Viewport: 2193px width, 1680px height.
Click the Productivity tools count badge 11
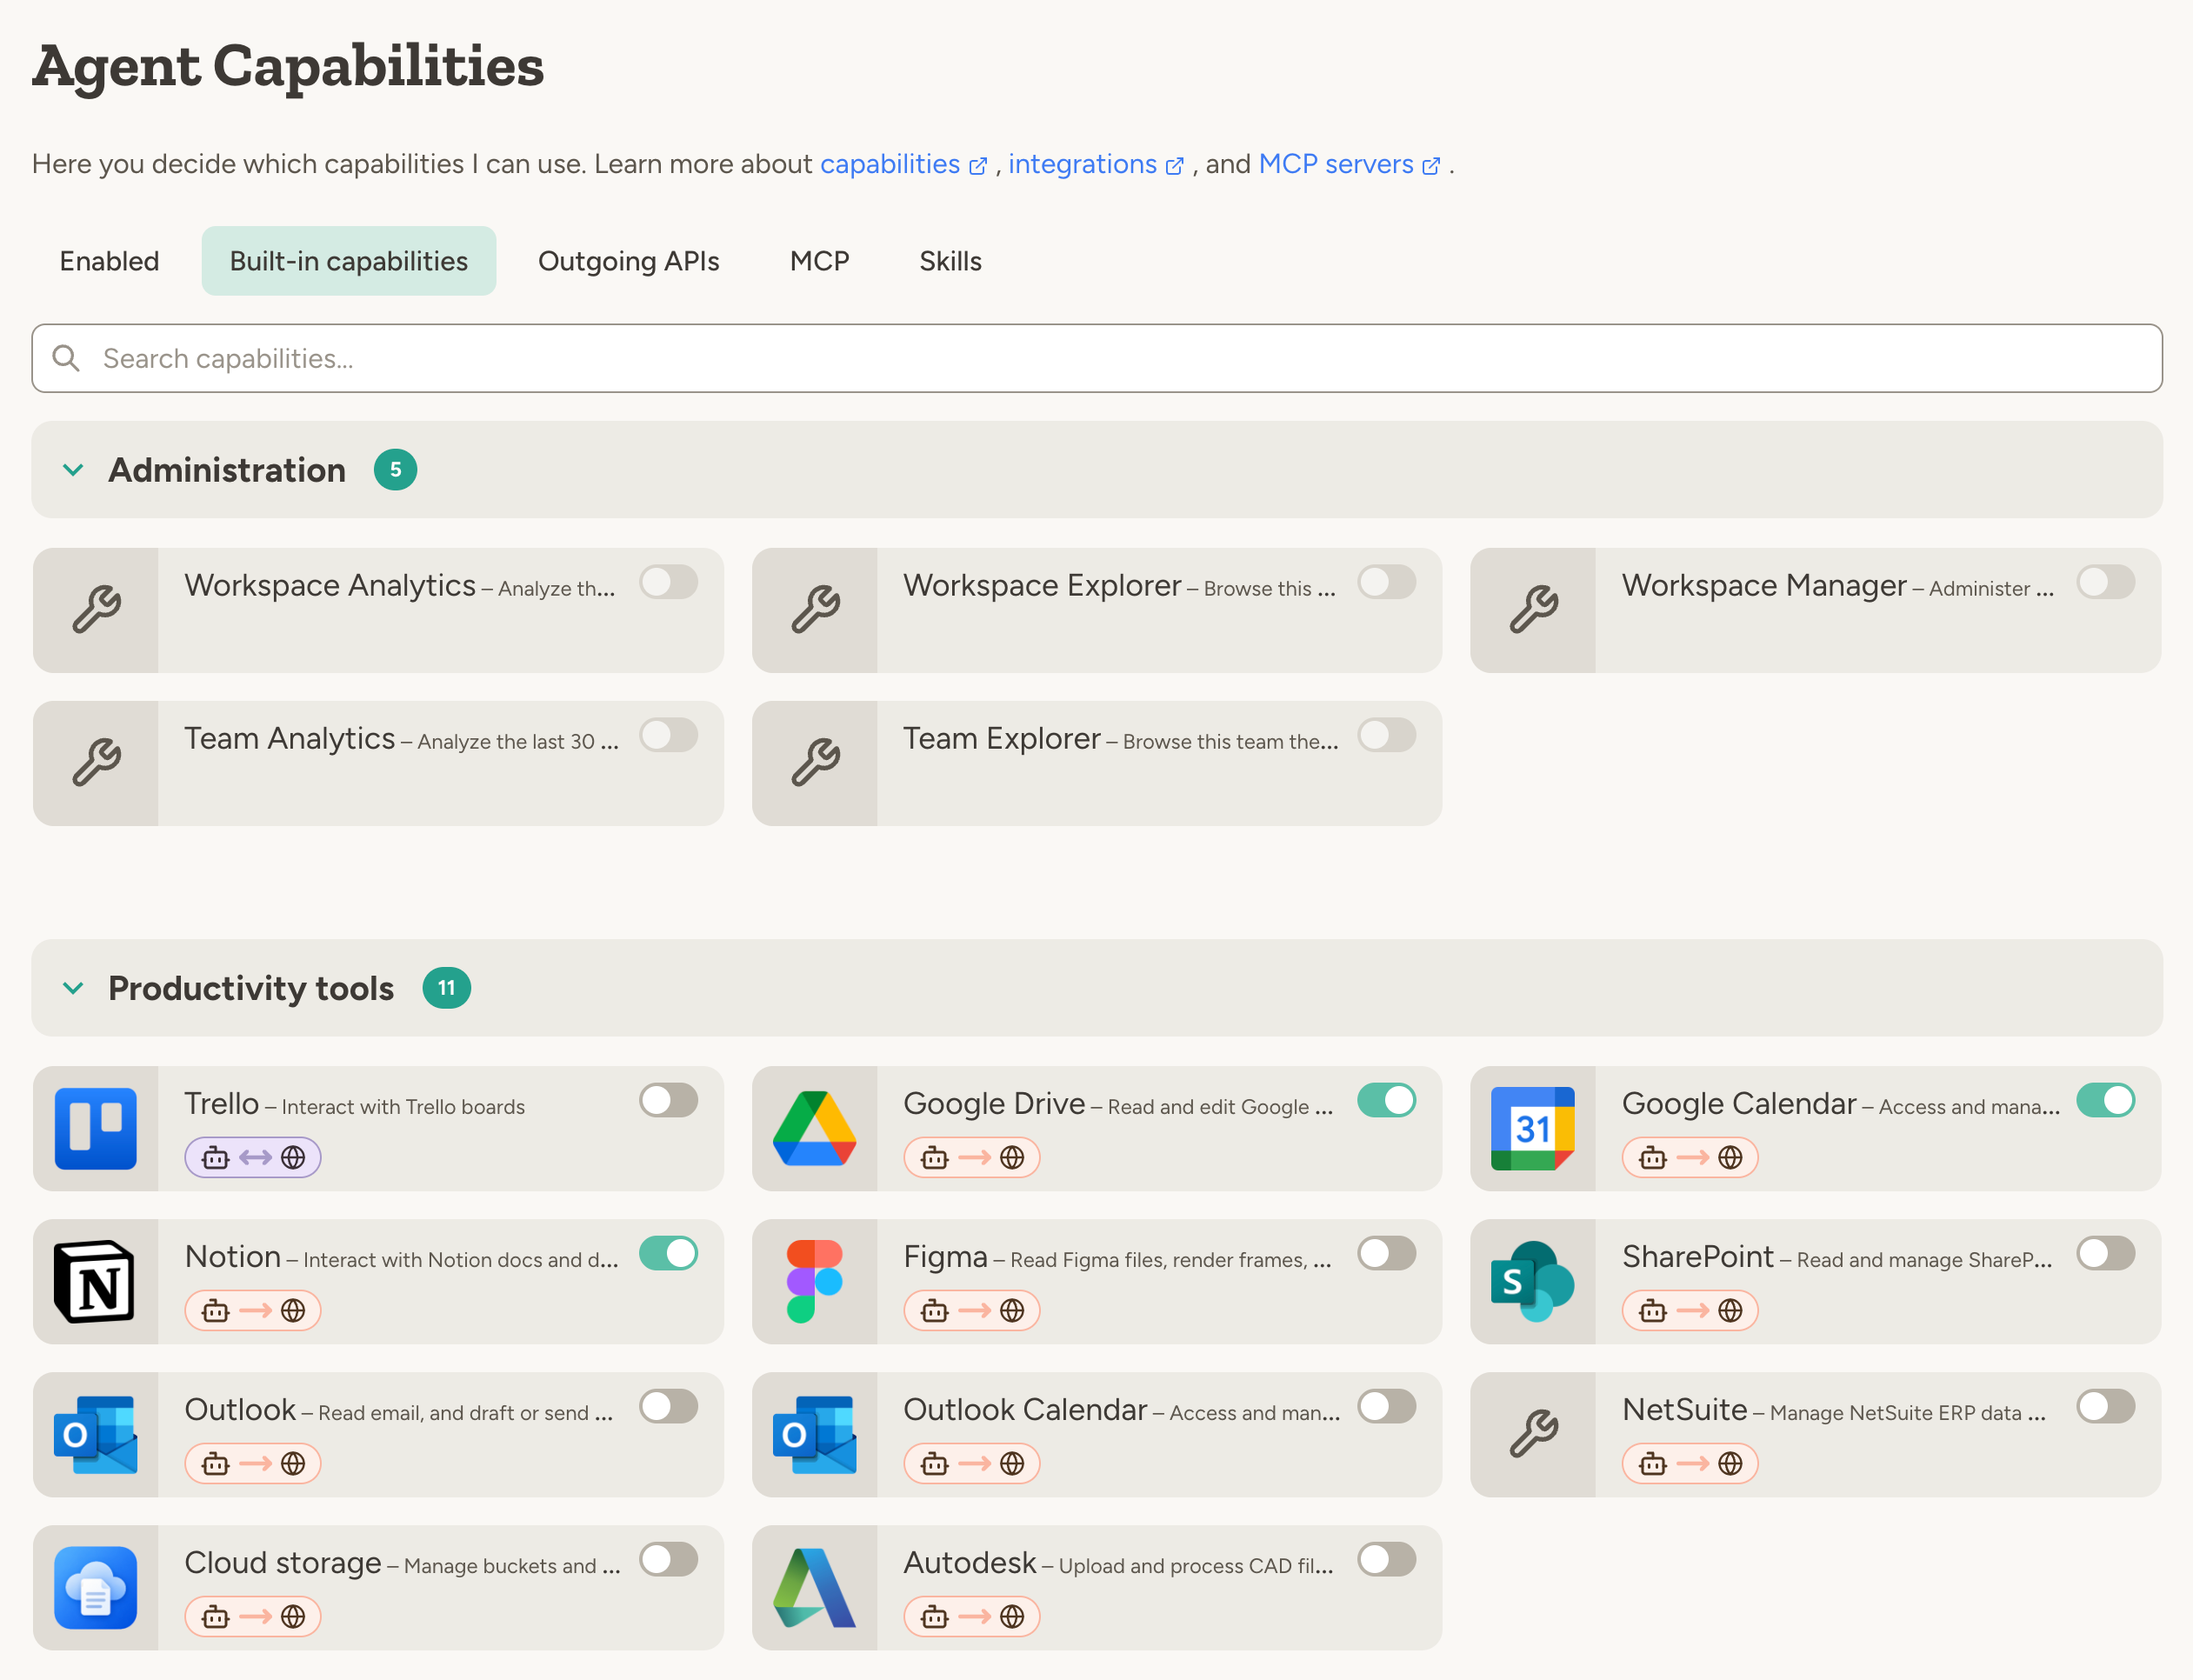pos(446,988)
